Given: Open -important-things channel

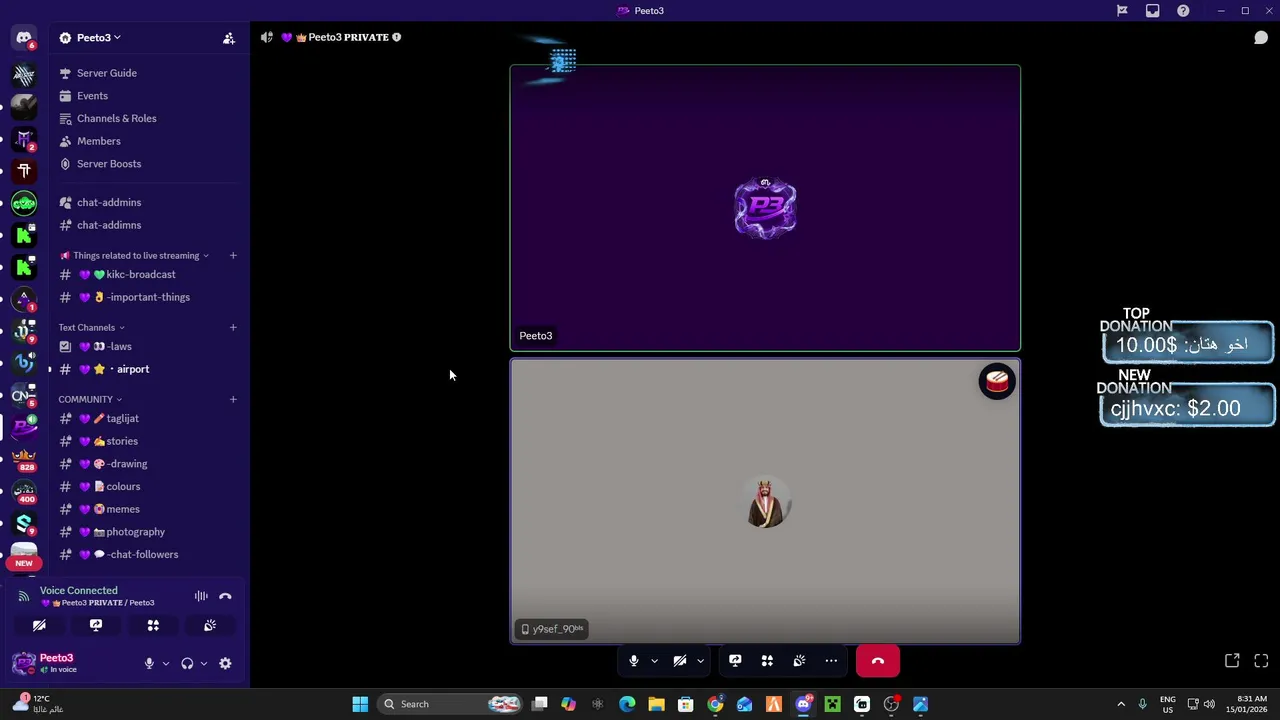Looking at the screenshot, I should [x=150, y=297].
